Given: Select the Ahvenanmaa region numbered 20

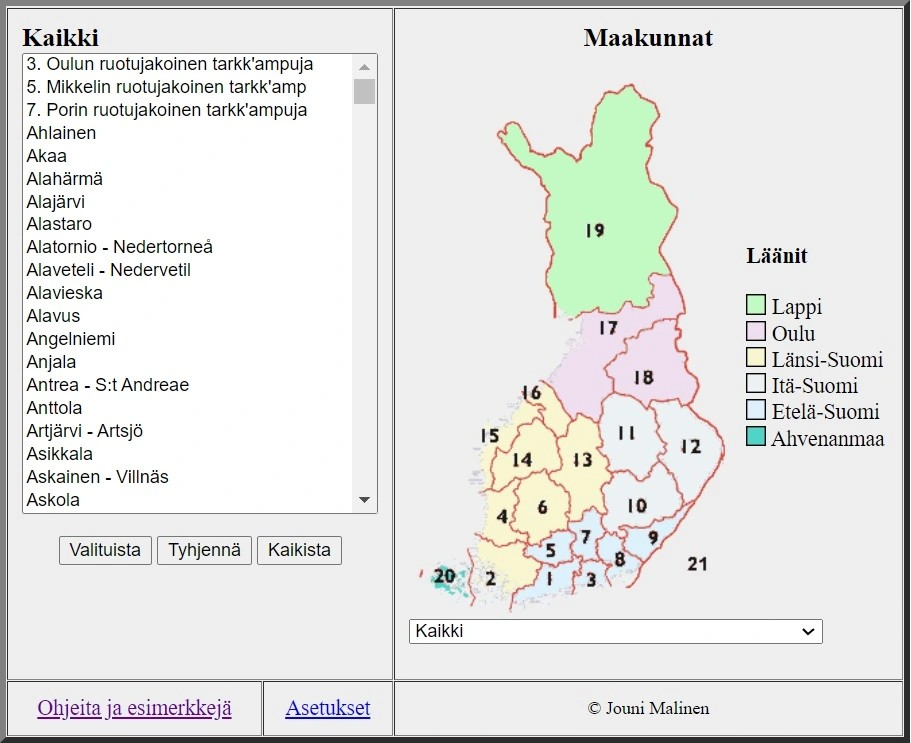Looking at the screenshot, I should click(444, 576).
